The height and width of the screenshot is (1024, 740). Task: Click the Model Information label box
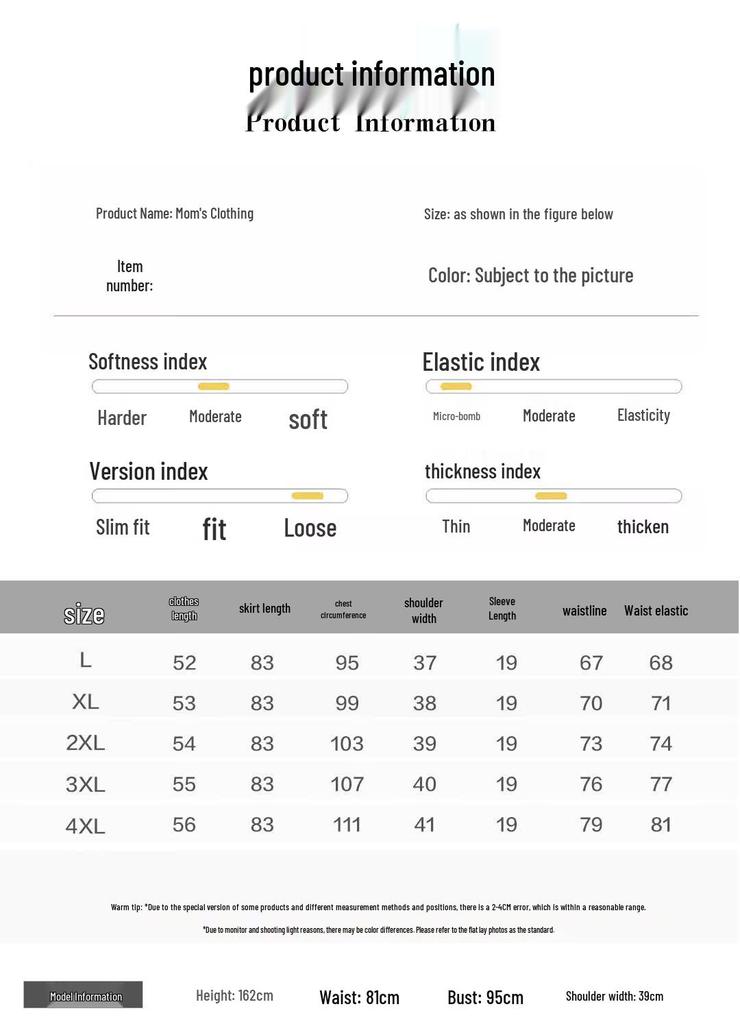pyautogui.click(x=83, y=995)
